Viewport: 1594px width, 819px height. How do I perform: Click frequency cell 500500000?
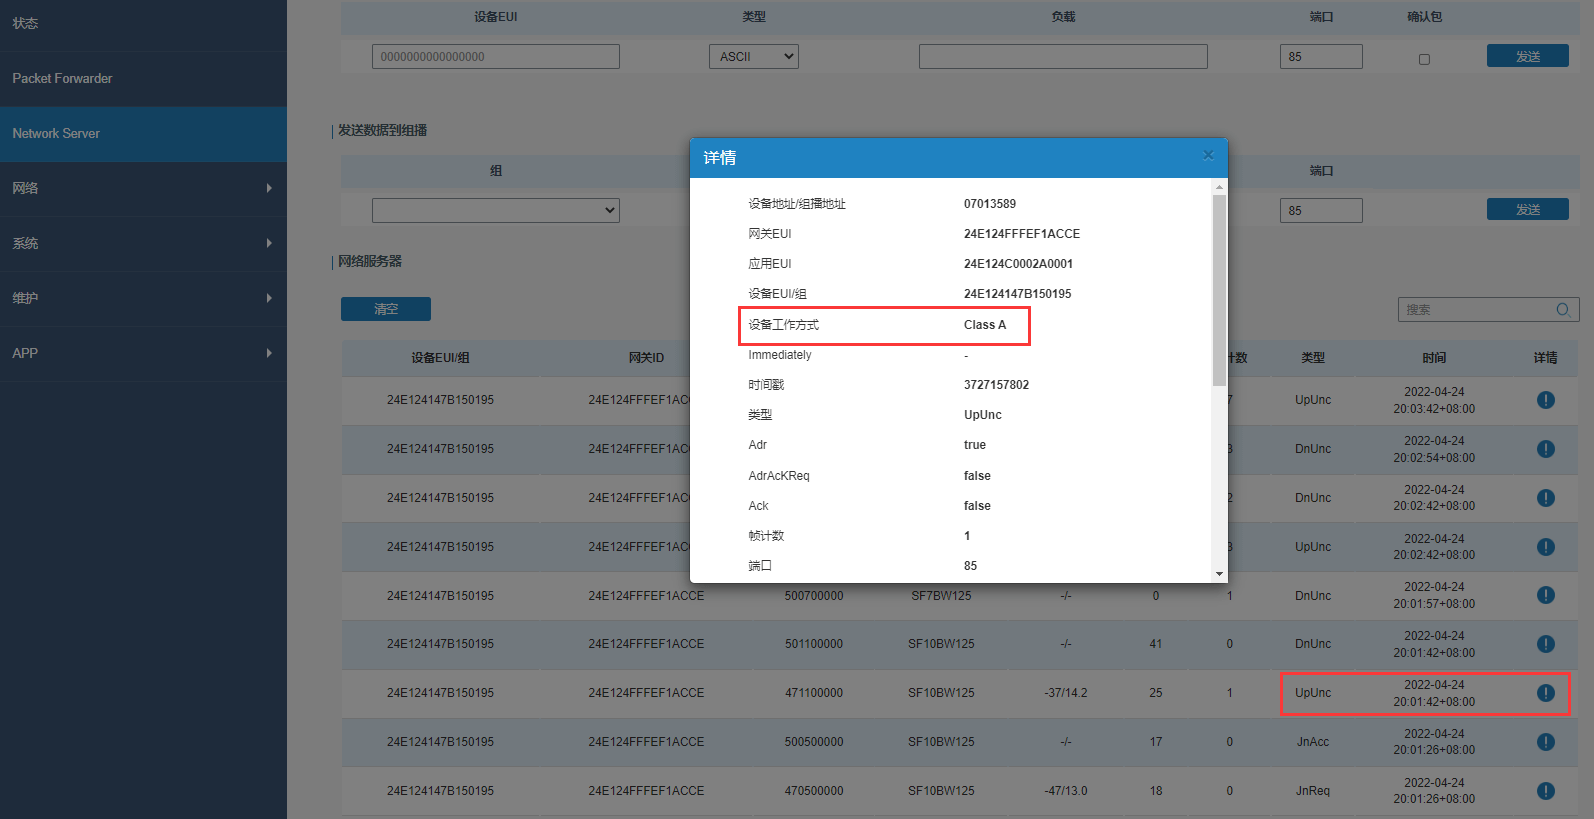[814, 742]
